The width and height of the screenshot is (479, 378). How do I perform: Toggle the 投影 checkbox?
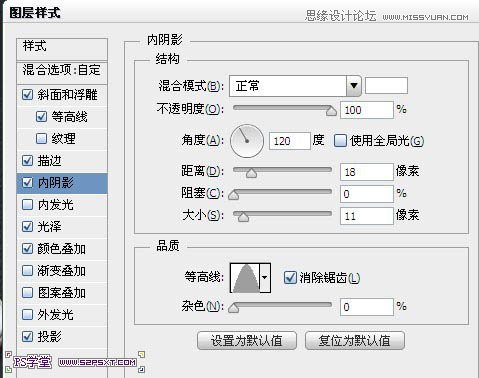pos(27,337)
